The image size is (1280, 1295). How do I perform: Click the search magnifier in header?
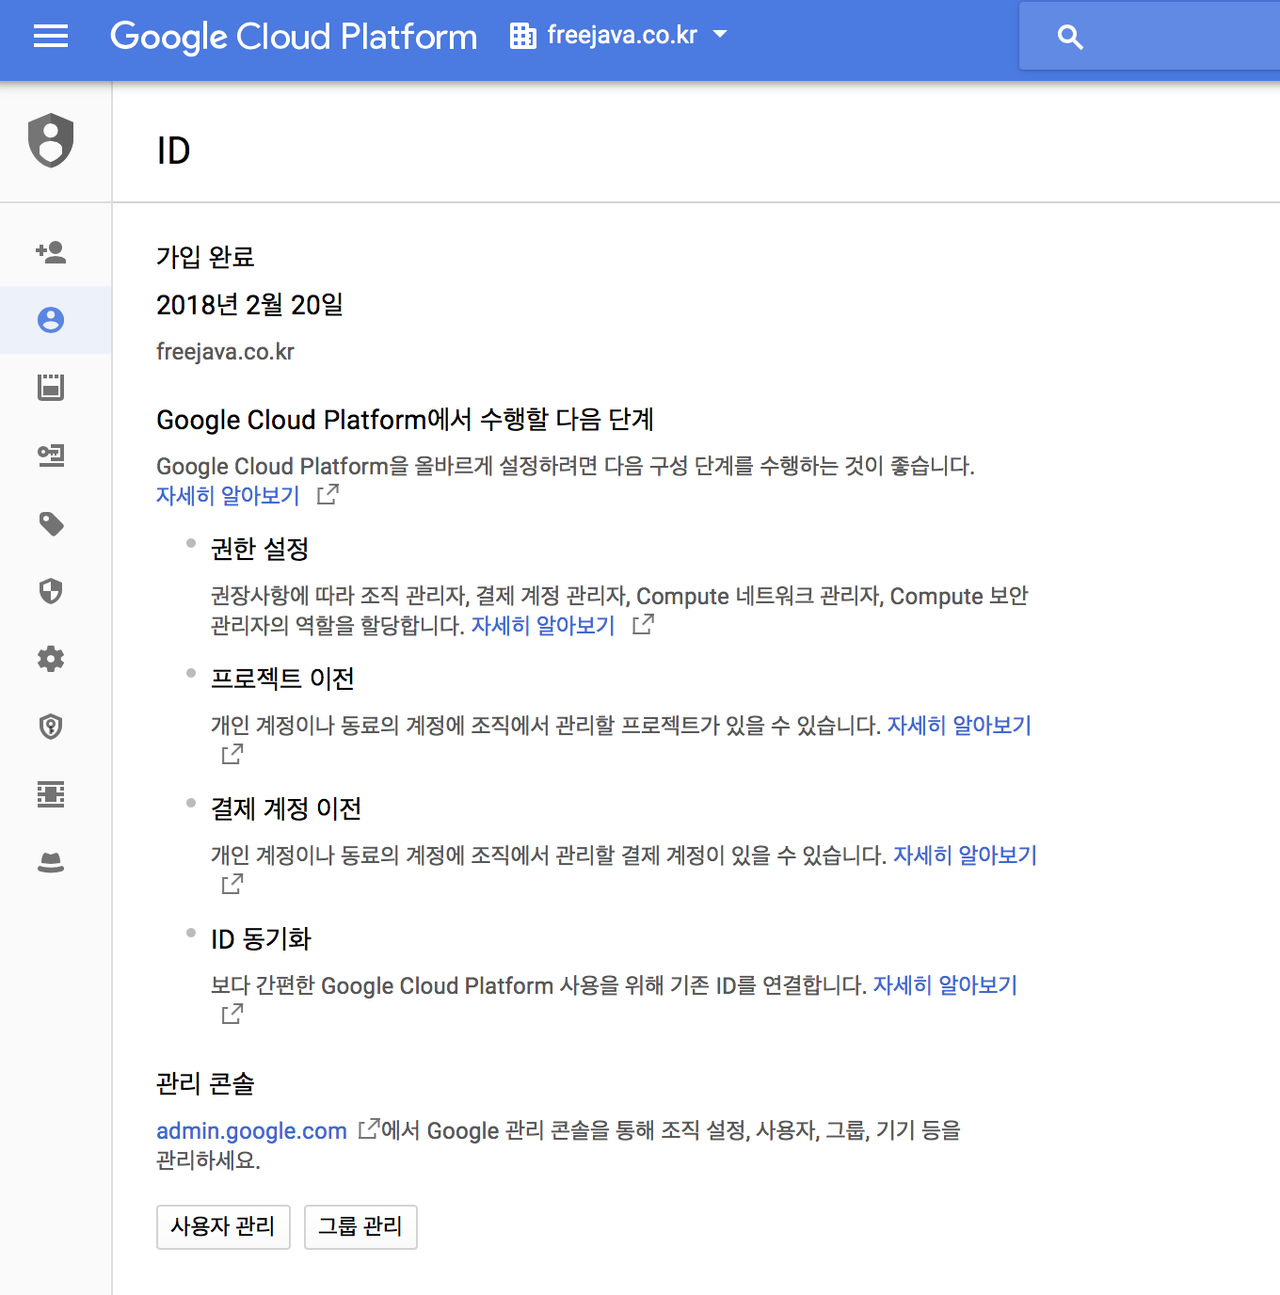1070,38
